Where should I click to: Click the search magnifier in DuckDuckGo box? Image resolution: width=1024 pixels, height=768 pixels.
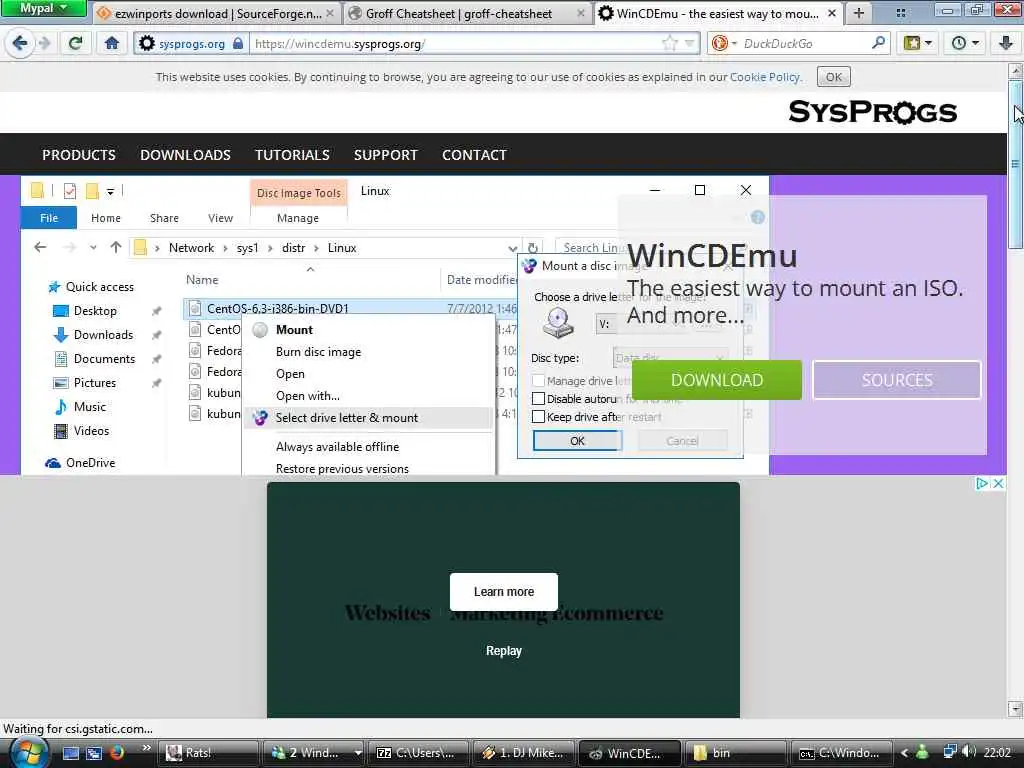tap(878, 43)
